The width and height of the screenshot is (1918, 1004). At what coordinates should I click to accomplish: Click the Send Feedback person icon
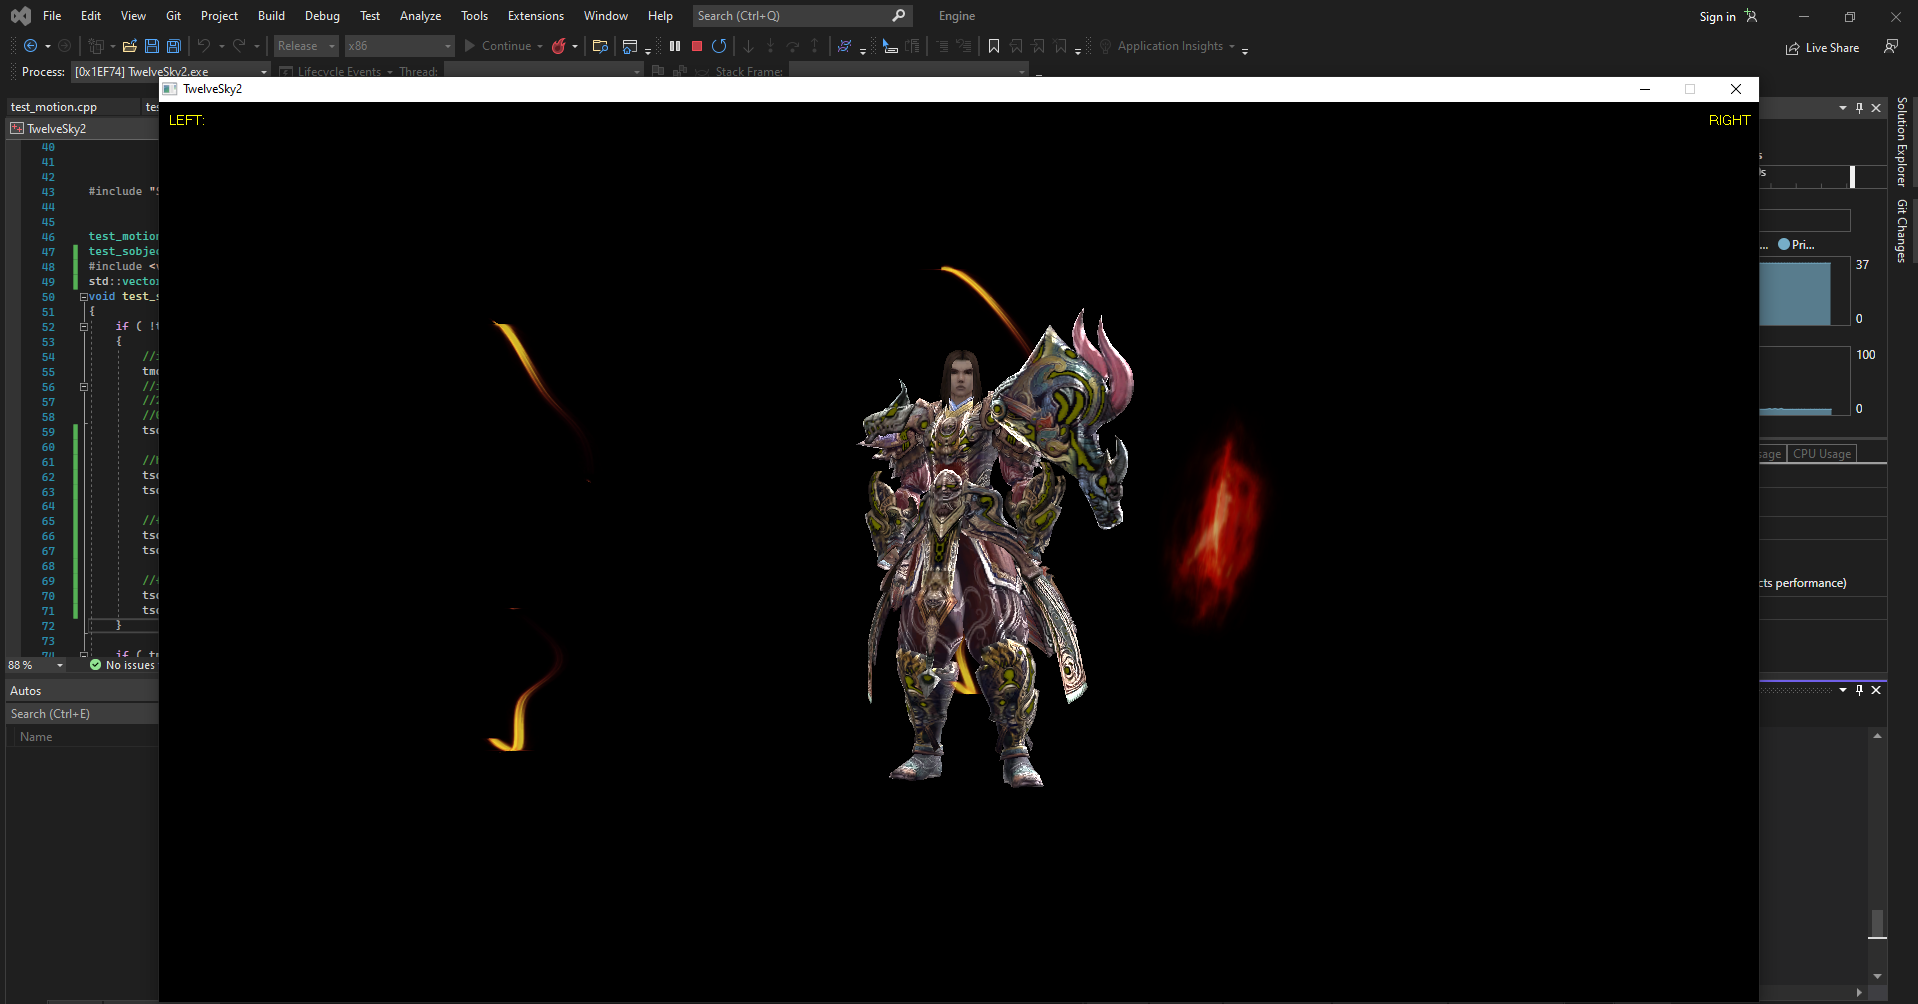[1891, 46]
